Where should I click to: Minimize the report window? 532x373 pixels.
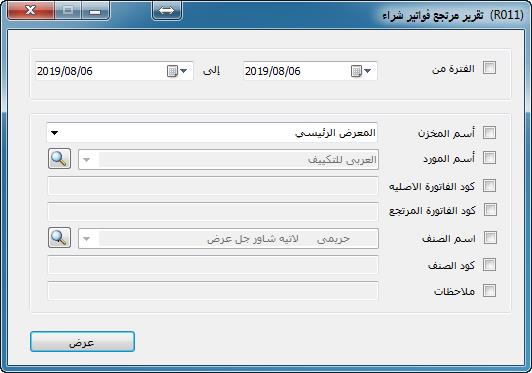click(95, 10)
